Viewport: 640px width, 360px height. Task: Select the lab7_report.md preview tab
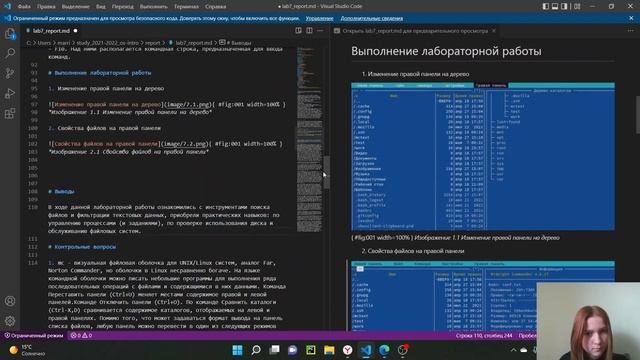tap(415, 31)
